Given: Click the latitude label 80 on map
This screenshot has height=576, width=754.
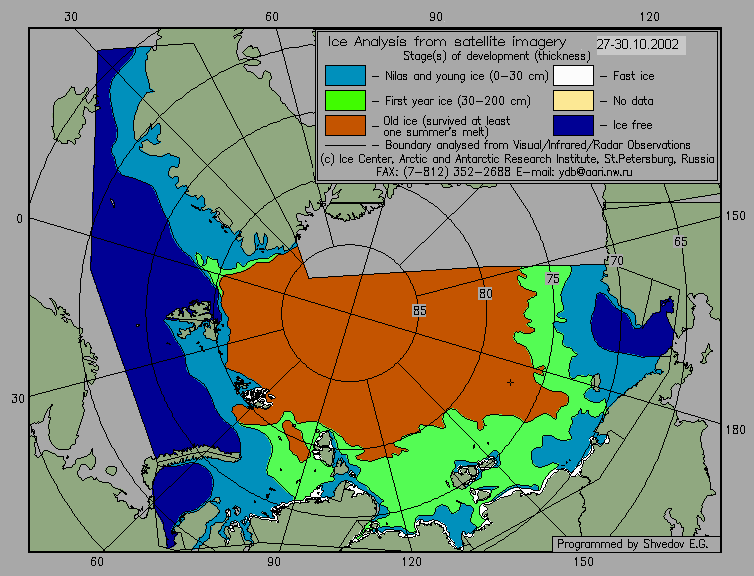Looking at the screenshot, I should click(x=485, y=294).
